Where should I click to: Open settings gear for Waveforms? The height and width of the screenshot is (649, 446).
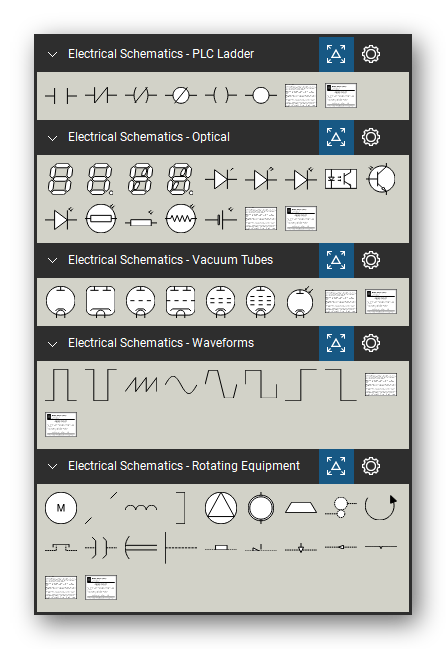pos(371,343)
